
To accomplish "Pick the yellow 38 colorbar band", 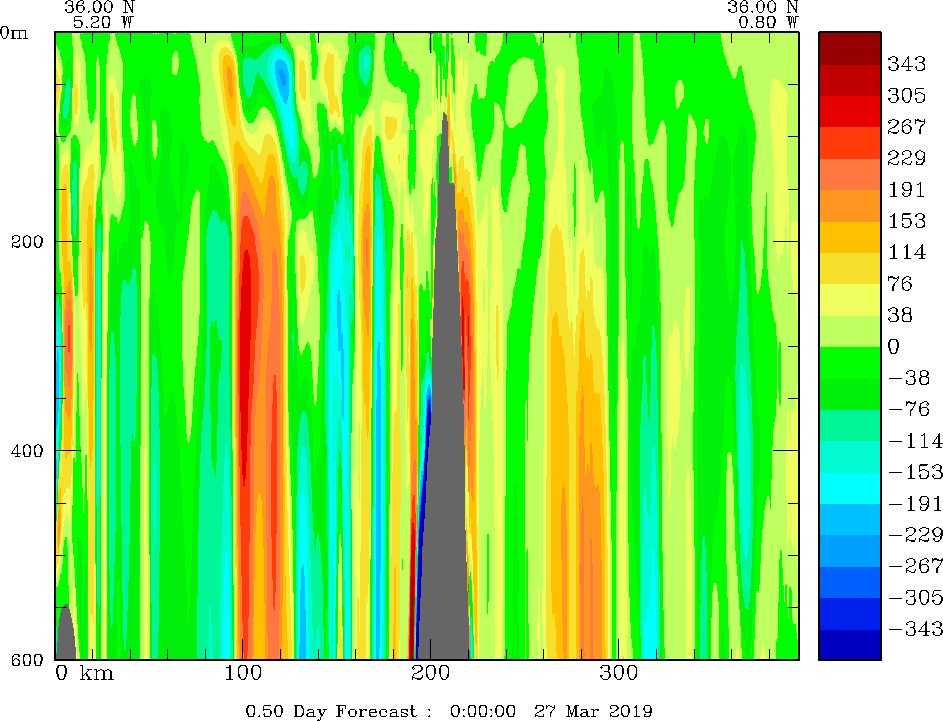I will [x=850, y=300].
